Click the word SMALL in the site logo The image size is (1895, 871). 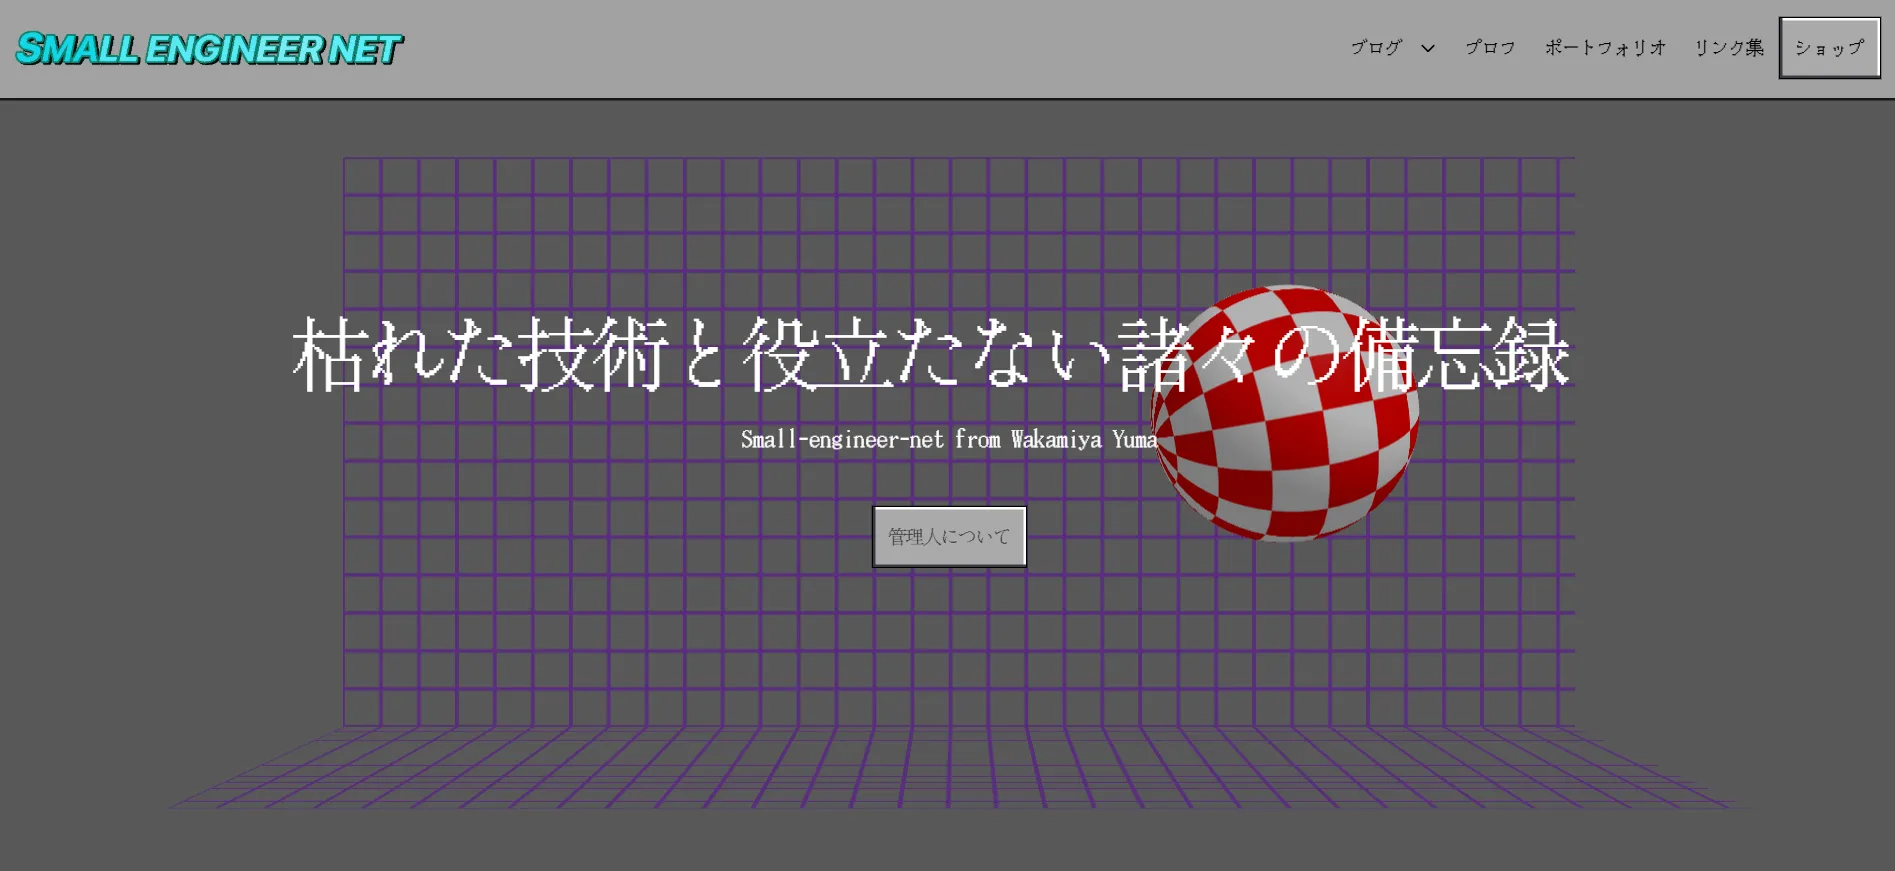pos(78,49)
